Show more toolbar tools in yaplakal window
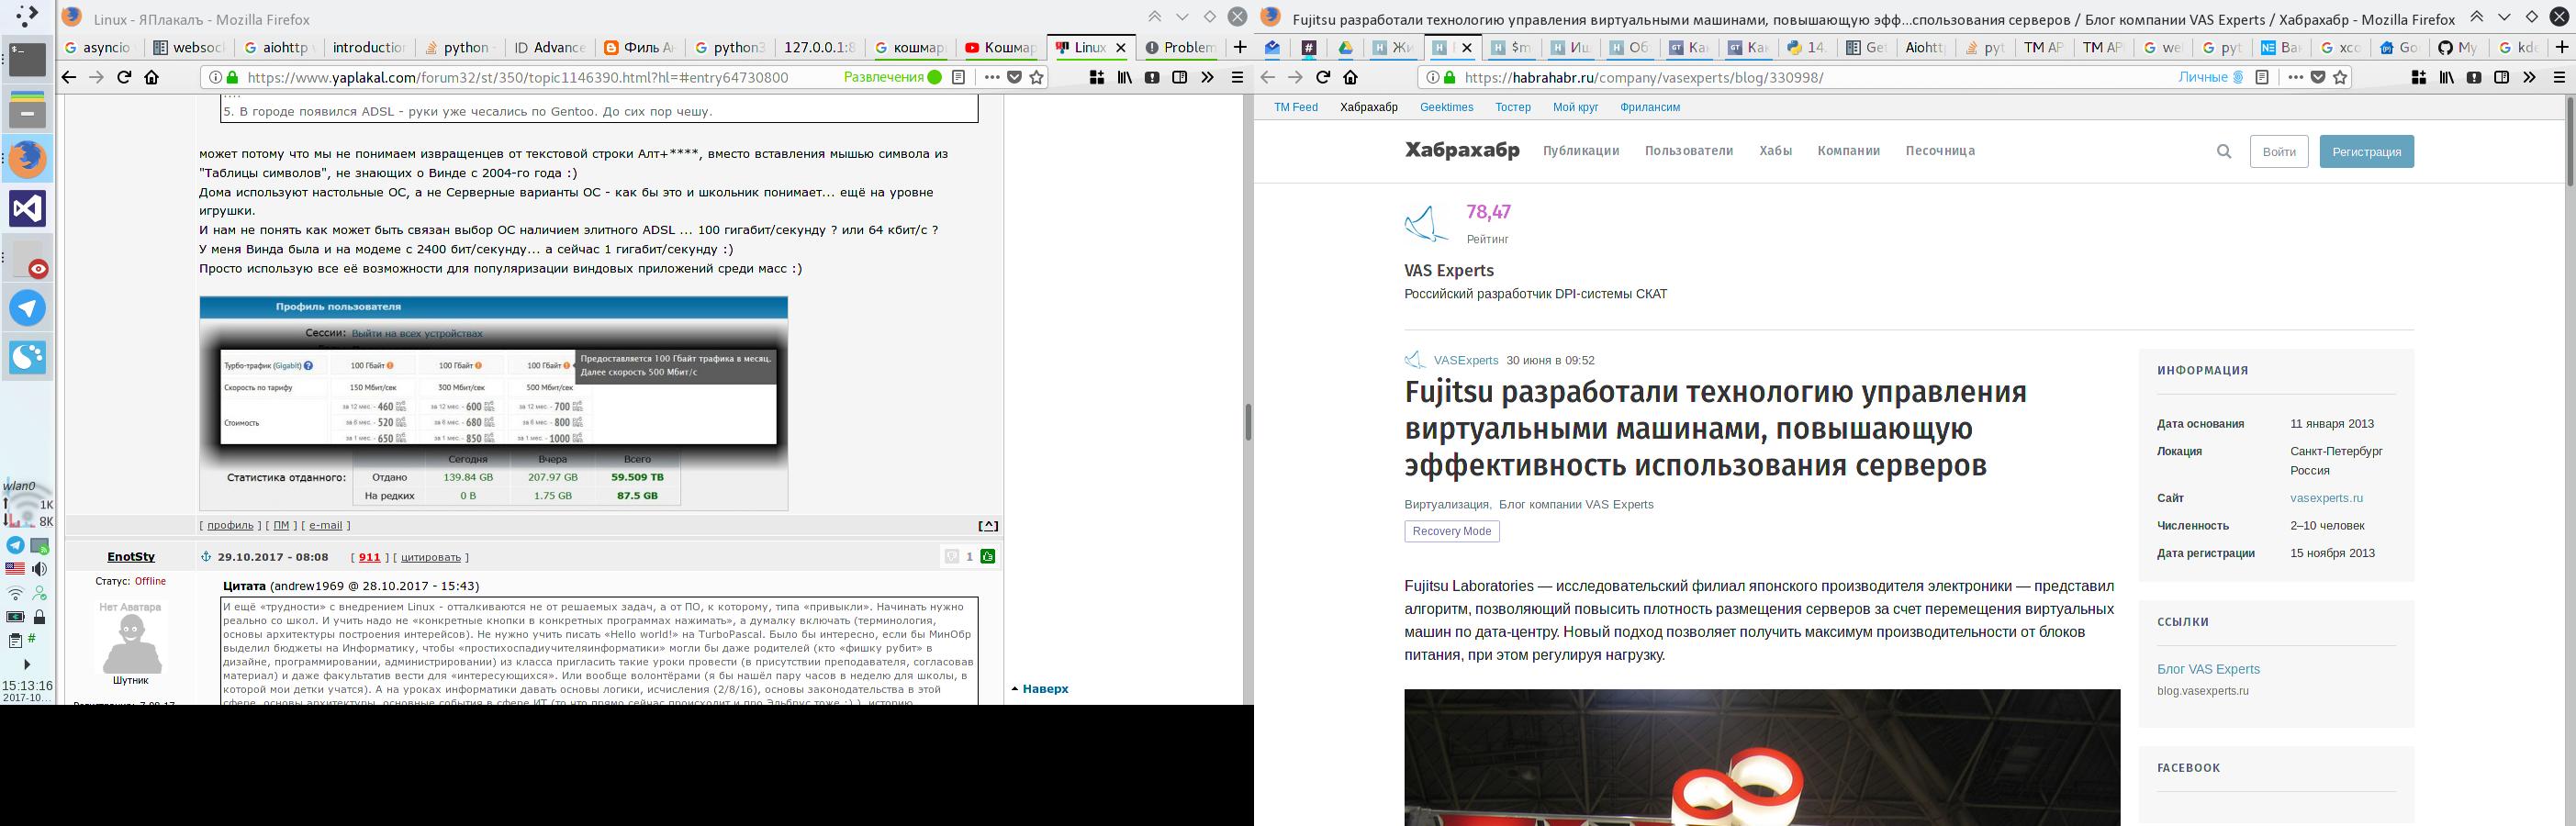 point(1207,77)
